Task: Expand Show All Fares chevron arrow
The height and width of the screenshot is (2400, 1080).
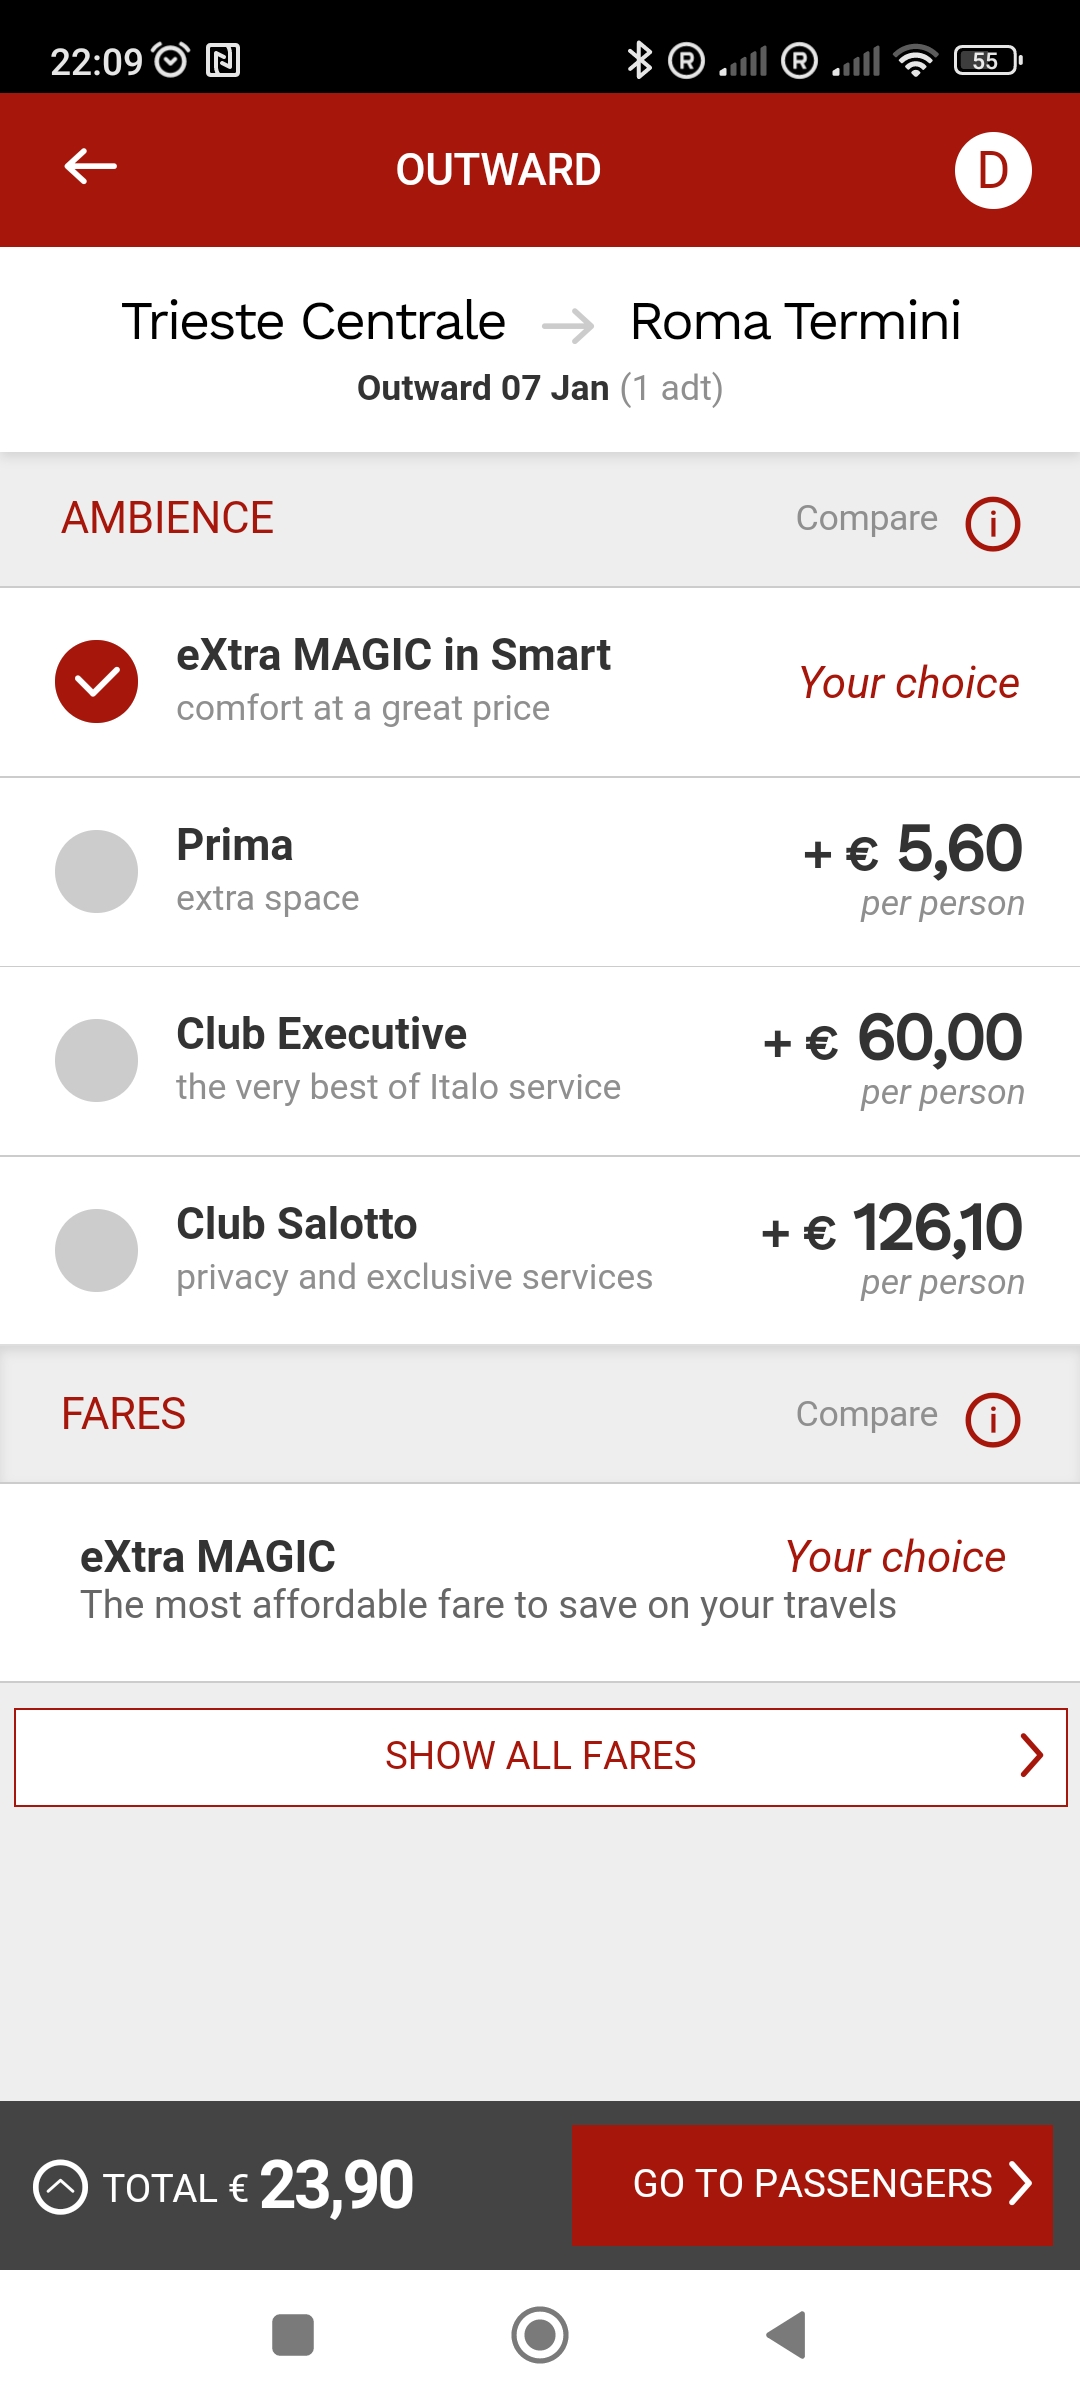Action: point(1031,1755)
